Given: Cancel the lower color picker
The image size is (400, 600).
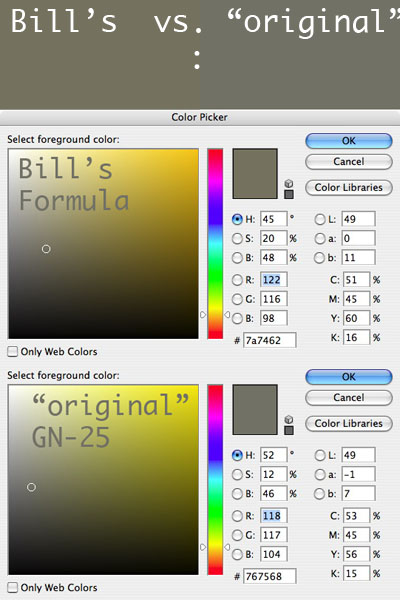Looking at the screenshot, I should 349,398.
